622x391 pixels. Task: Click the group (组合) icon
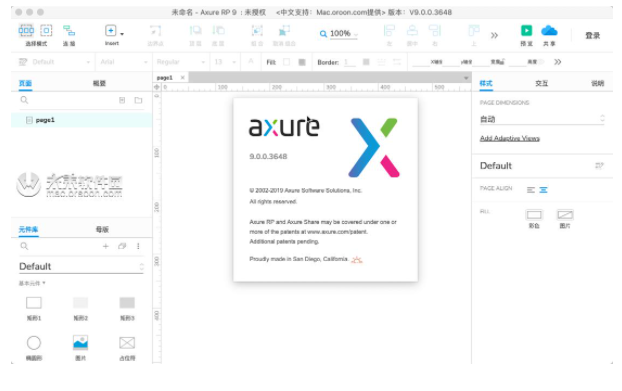pos(257,31)
